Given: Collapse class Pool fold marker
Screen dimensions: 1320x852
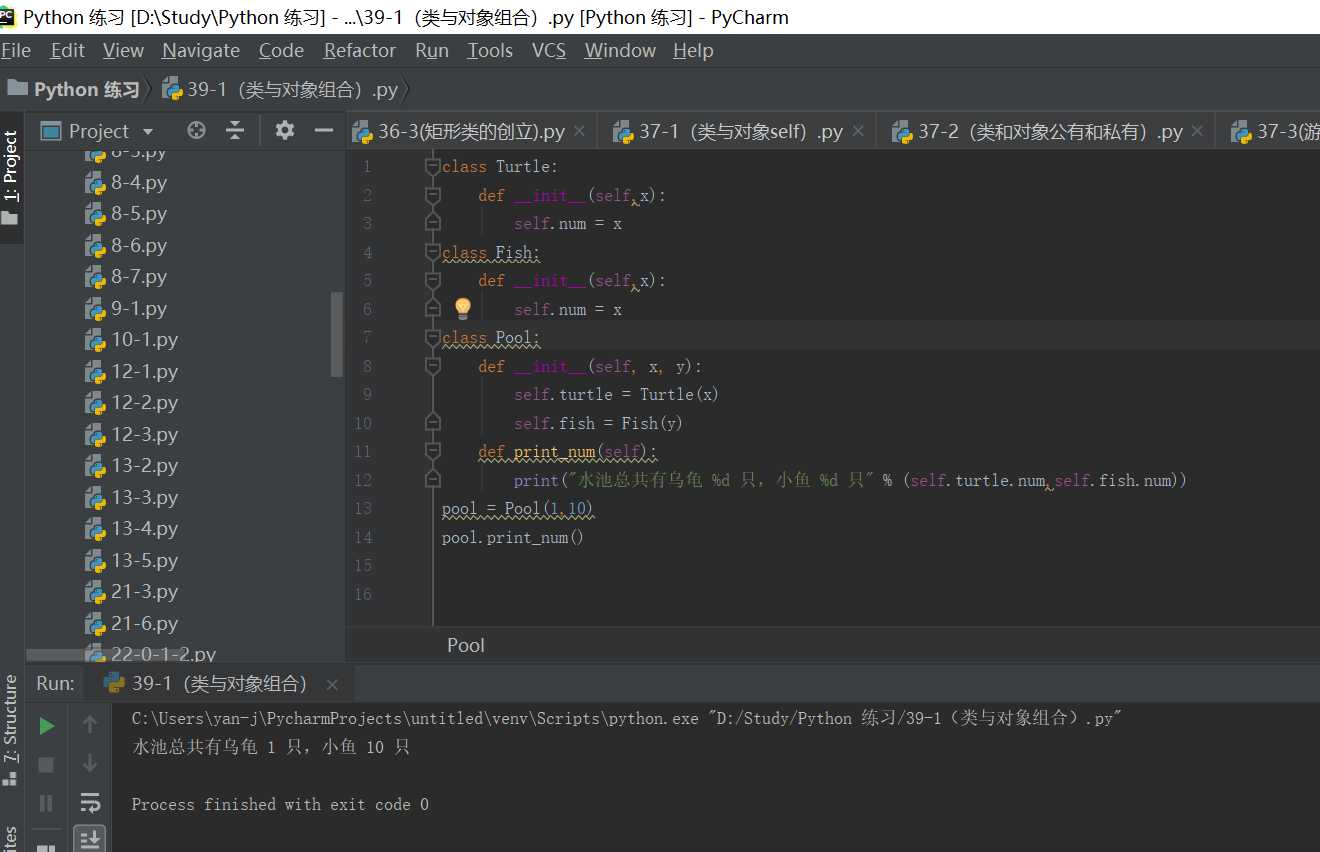Looking at the screenshot, I should point(432,338).
